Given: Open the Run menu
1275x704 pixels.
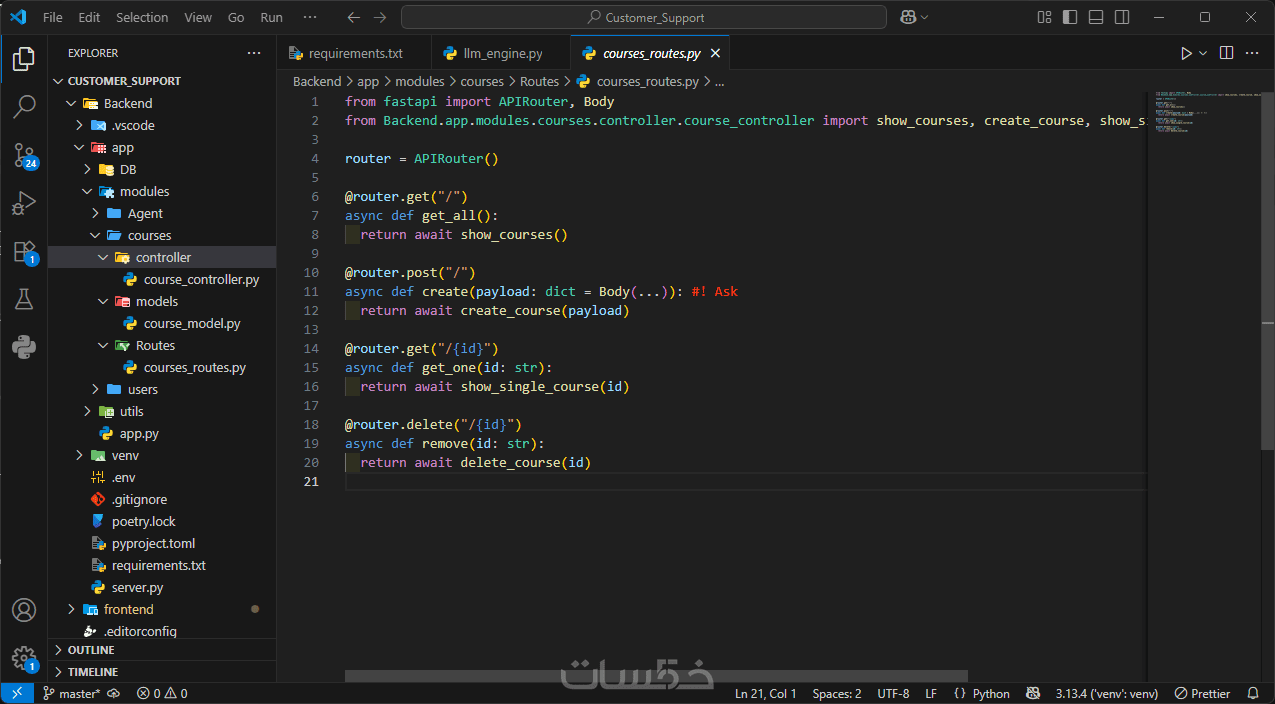Looking at the screenshot, I should (x=271, y=17).
